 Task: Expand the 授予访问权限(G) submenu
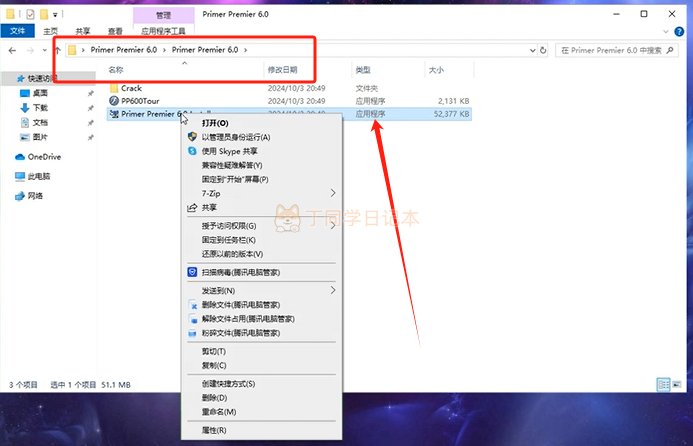click(x=262, y=226)
